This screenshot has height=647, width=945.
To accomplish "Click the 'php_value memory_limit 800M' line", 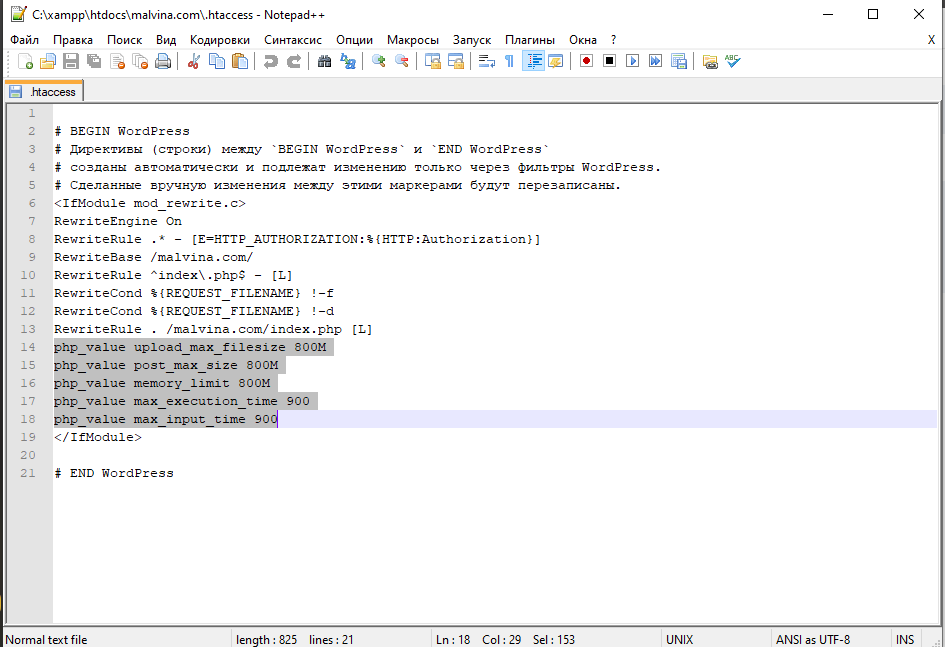I will click(x=162, y=383).
